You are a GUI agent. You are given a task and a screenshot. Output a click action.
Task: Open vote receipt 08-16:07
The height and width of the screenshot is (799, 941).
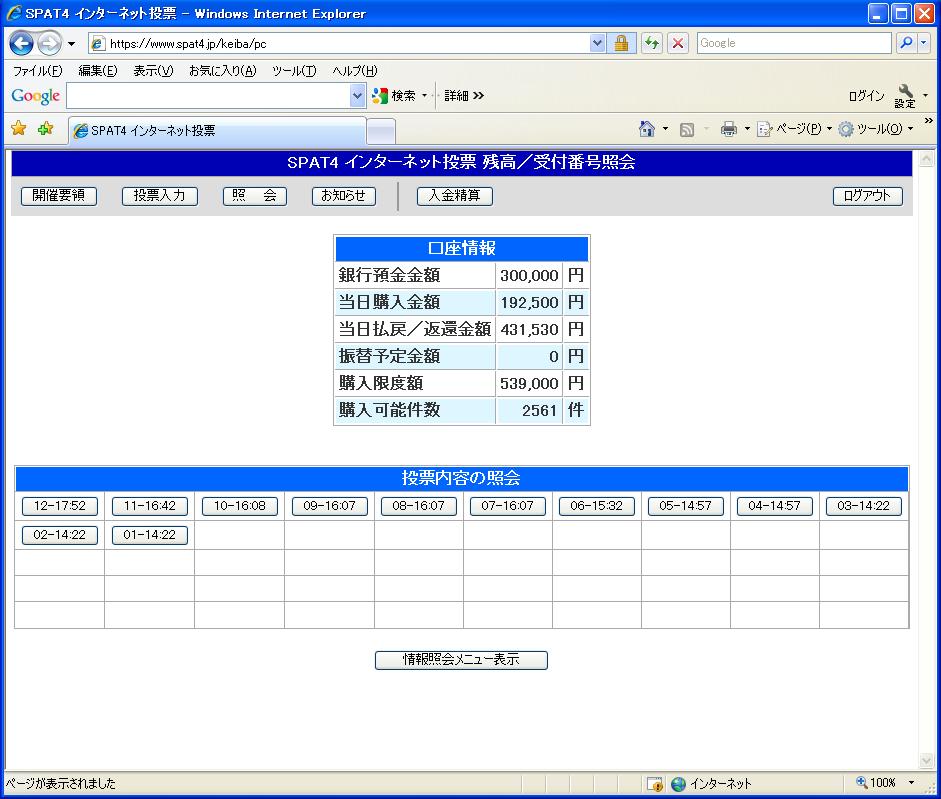[419, 506]
